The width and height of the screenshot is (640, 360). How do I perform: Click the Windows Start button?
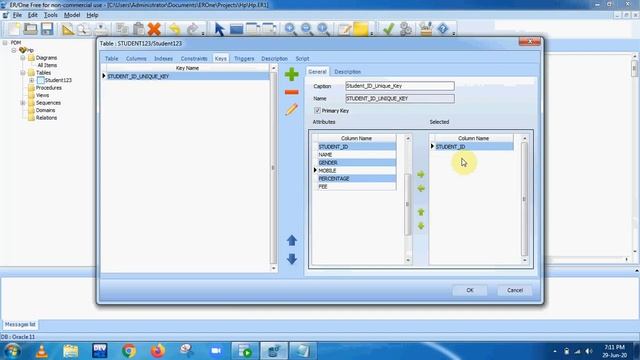point(12,351)
